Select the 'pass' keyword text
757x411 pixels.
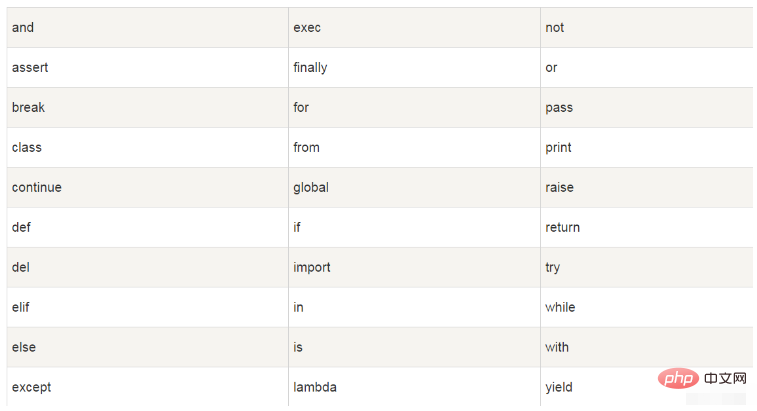click(559, 108)
